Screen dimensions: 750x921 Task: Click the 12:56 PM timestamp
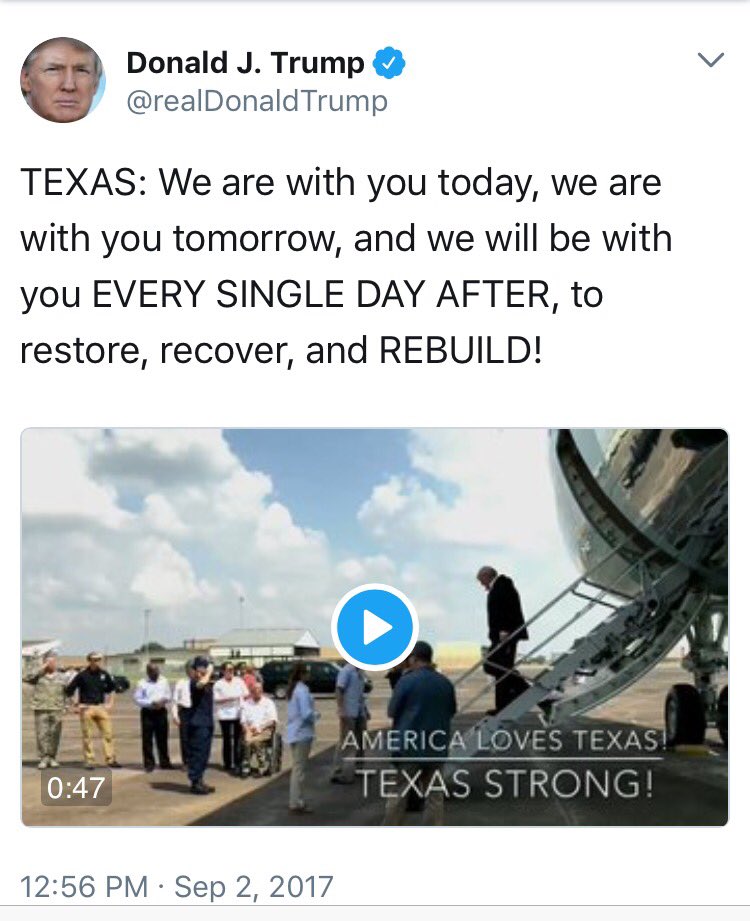click(x=84, y=886)
